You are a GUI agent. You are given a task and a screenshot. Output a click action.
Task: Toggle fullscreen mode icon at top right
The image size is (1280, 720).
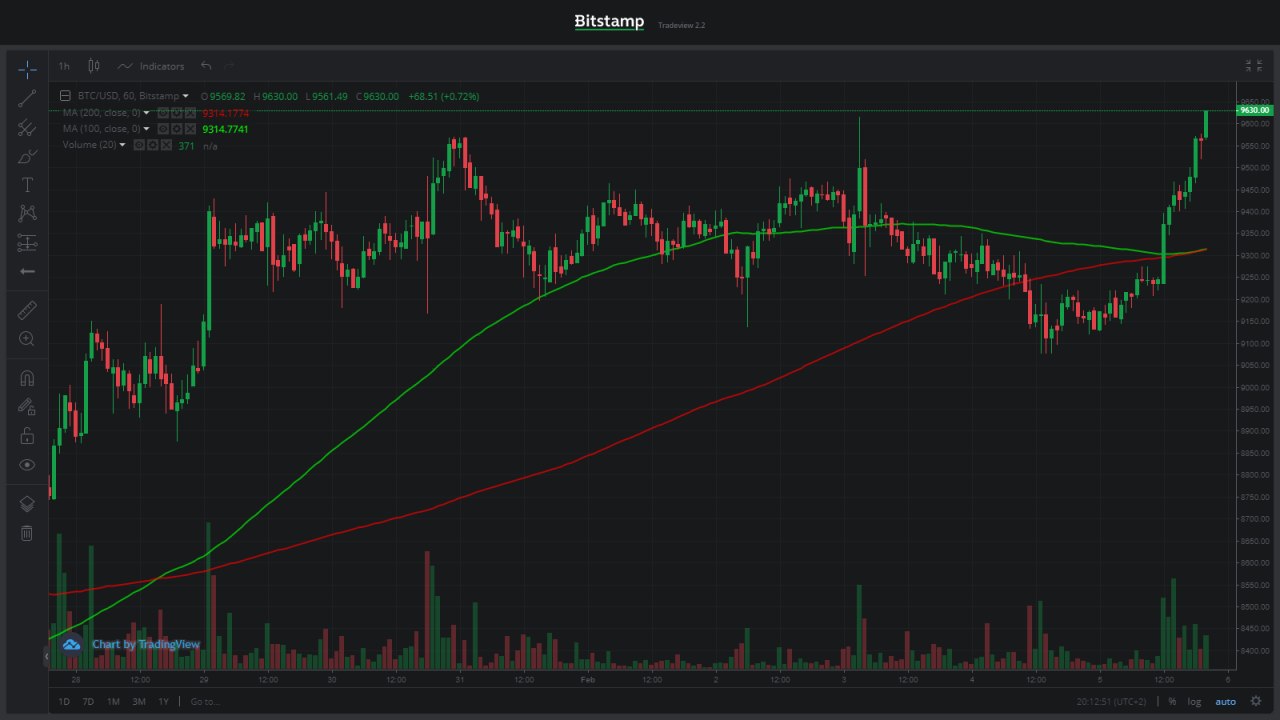pyautogui.click(x=1254, y=66)
